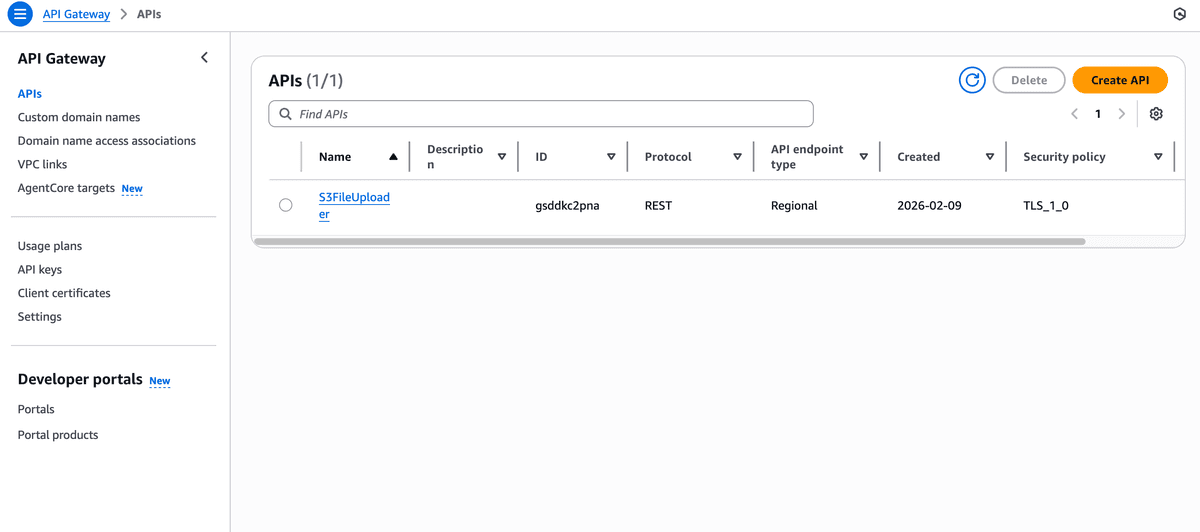The width and height of the screenshot is (1200, 532).
Task: Sort by Created column arrow
Action: pos(990,157)
